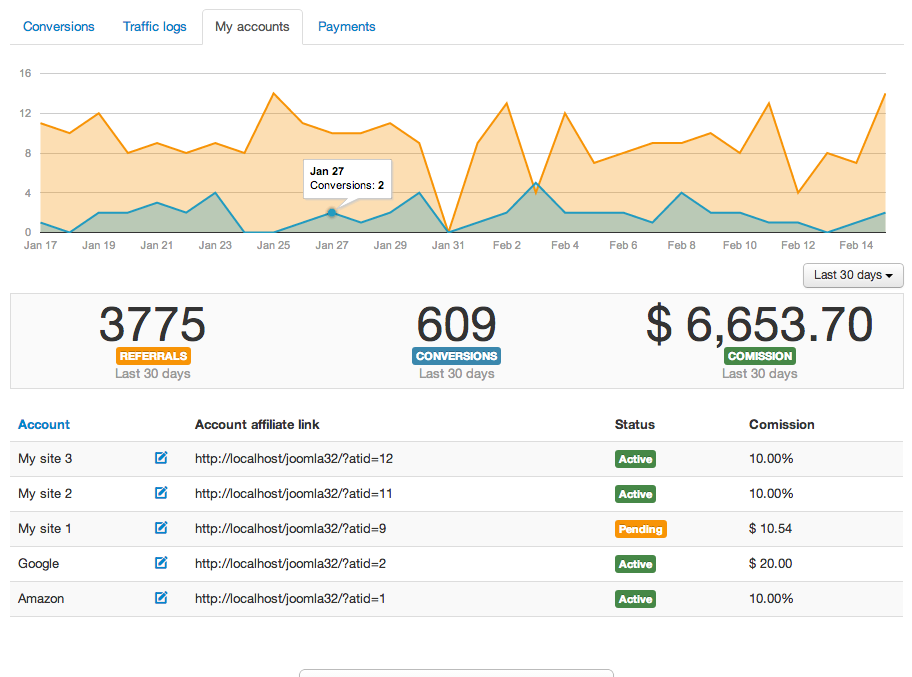Open the Traffic logs tab
This screenshot has width=912, height=677.
154,26
